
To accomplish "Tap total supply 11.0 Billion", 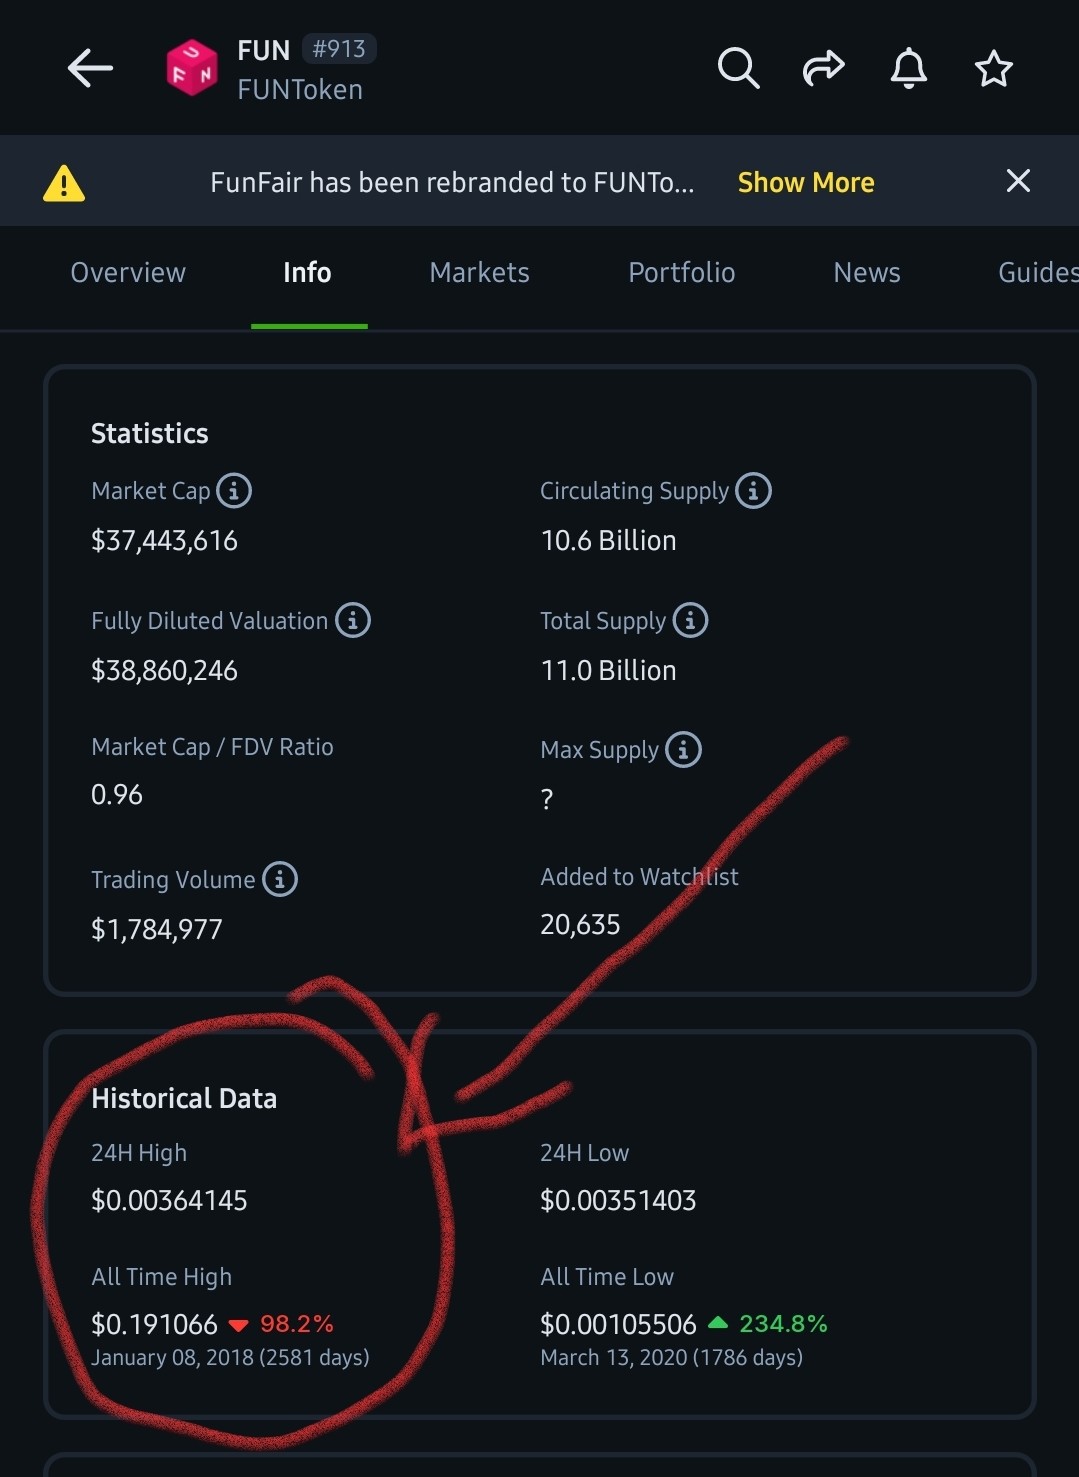I will tap(608, 671).
